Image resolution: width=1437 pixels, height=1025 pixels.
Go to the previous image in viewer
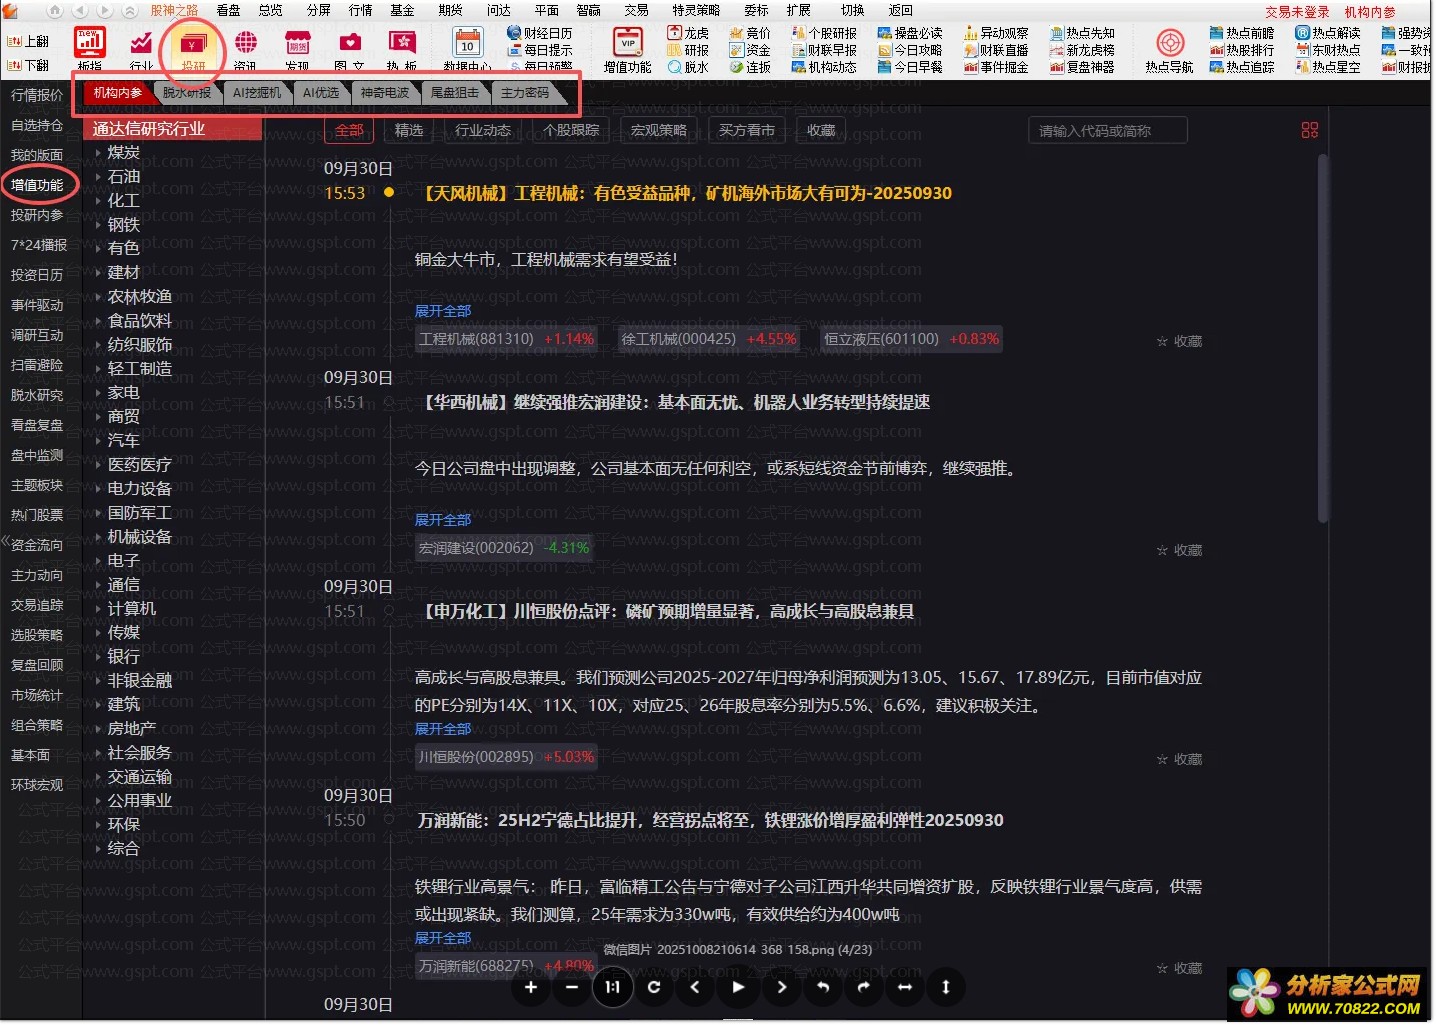coord(695,987)
